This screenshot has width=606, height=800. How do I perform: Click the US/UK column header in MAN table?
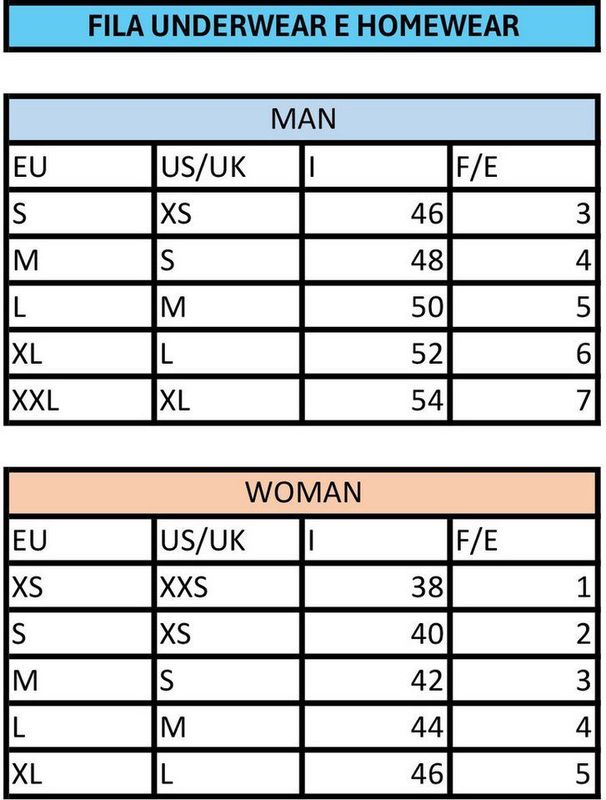pyautogui.click(x=228, y=166)
